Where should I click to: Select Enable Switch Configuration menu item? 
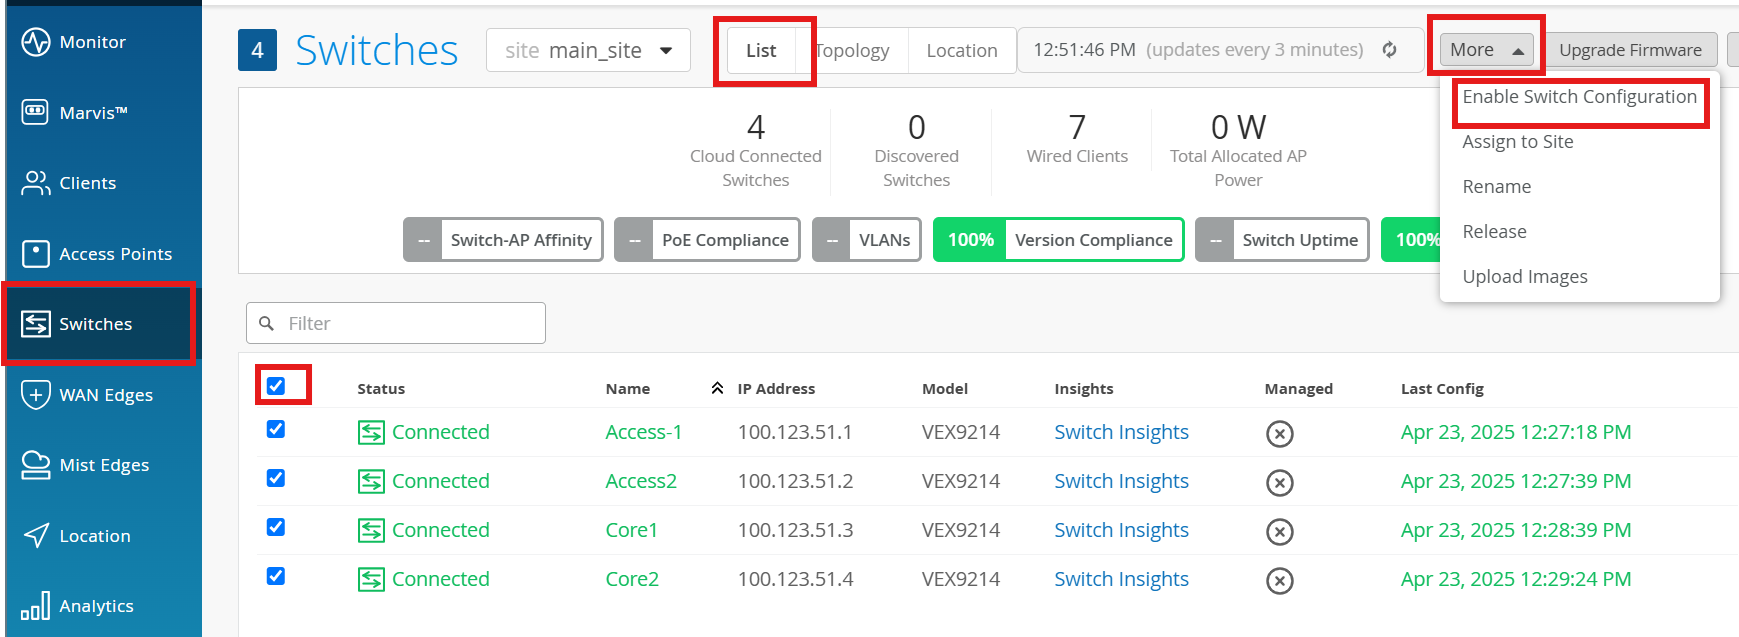[x=1578, y=97]
